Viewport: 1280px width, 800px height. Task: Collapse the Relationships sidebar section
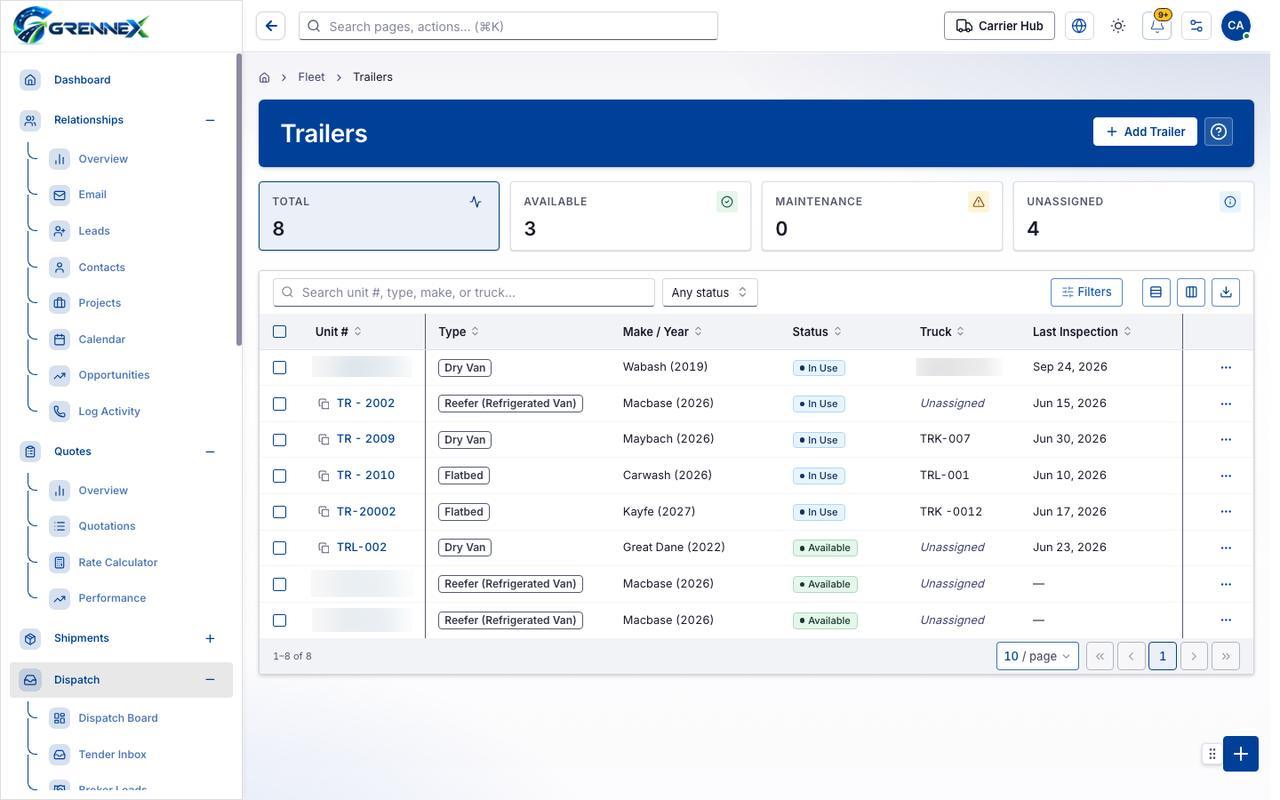(x=210, y=120)
